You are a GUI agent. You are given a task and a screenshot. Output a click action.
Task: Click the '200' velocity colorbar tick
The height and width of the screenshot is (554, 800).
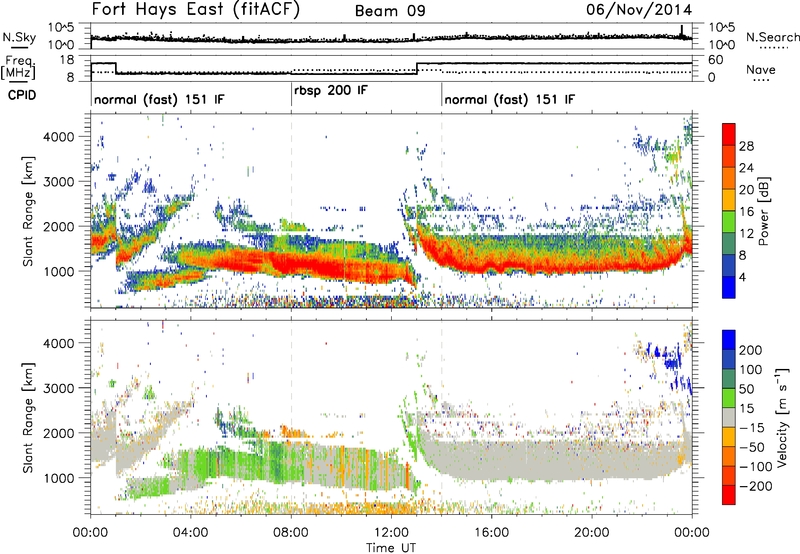[751, 350]
